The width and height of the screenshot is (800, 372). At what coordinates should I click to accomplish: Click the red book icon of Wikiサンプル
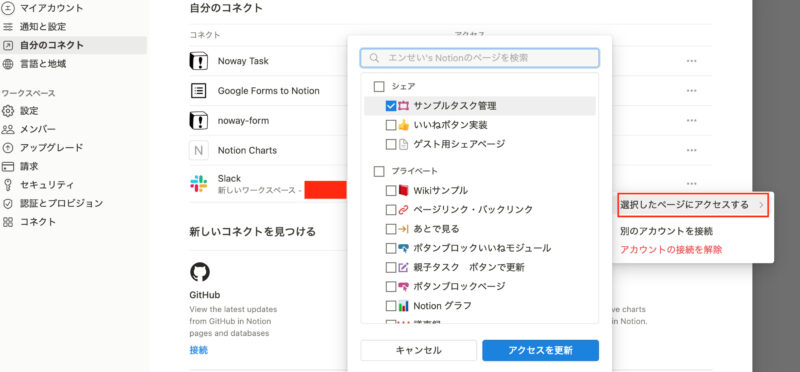(404, 190)
